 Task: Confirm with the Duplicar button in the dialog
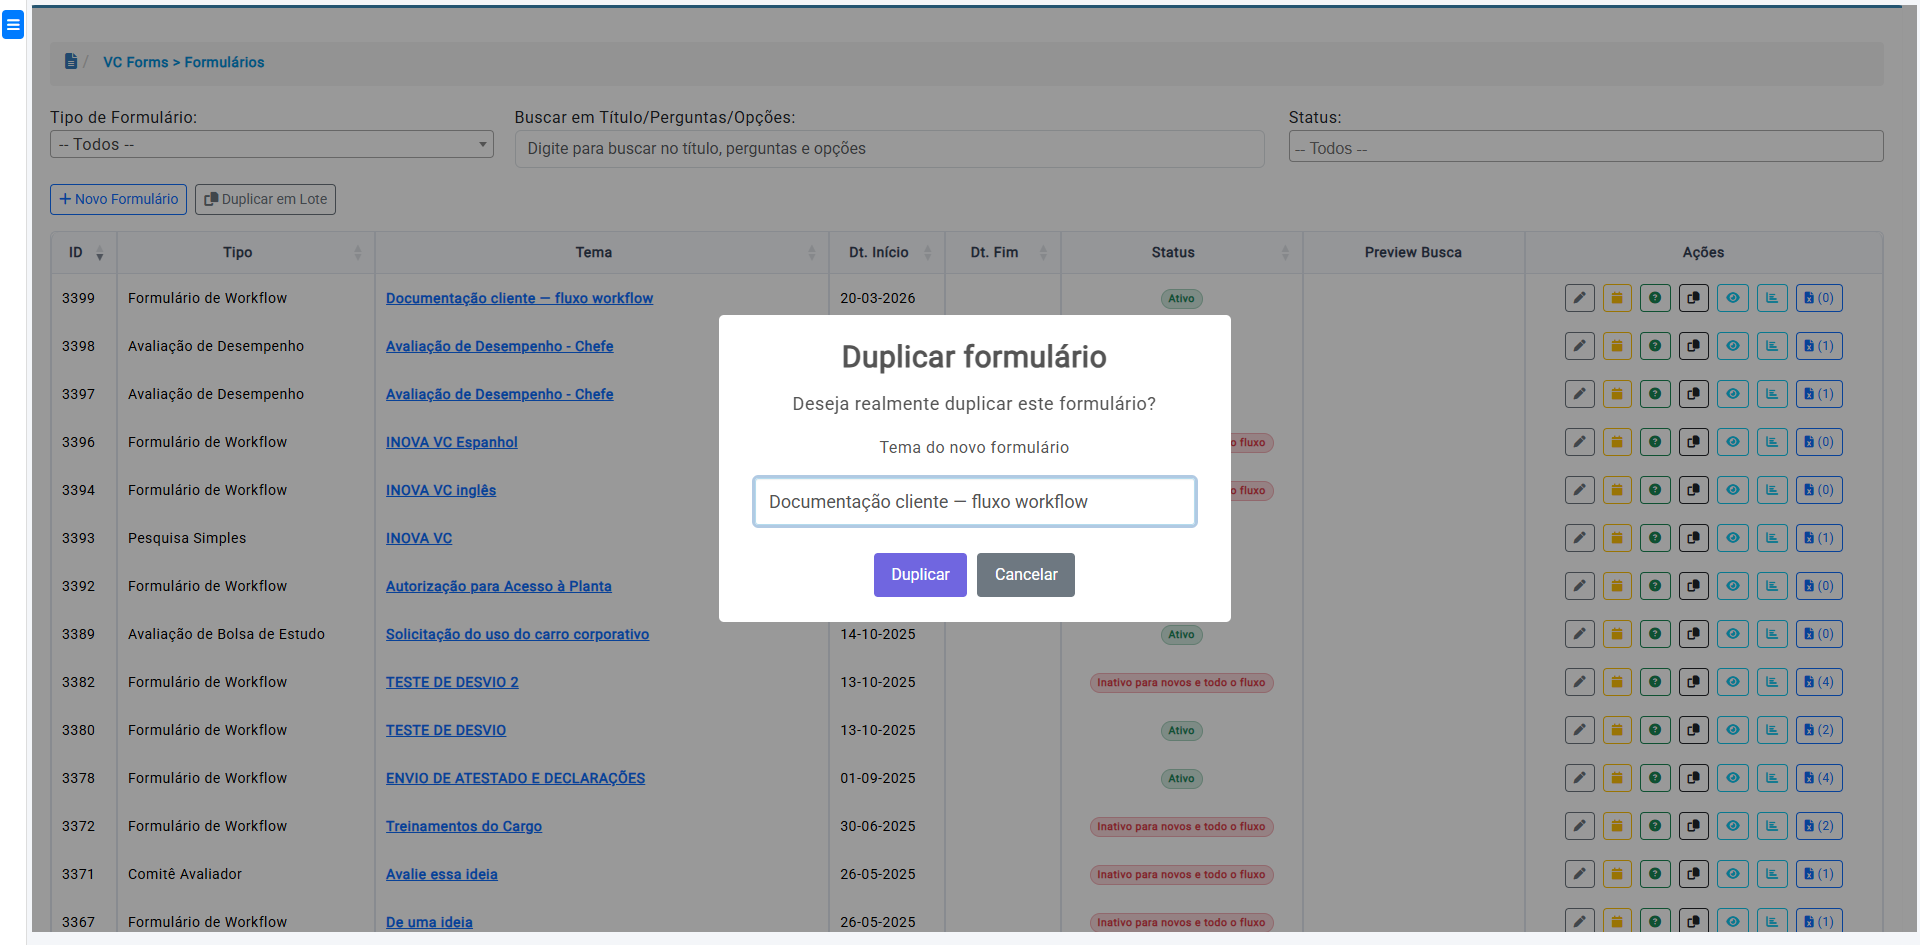pyautogui.click(x=920, y=575)
